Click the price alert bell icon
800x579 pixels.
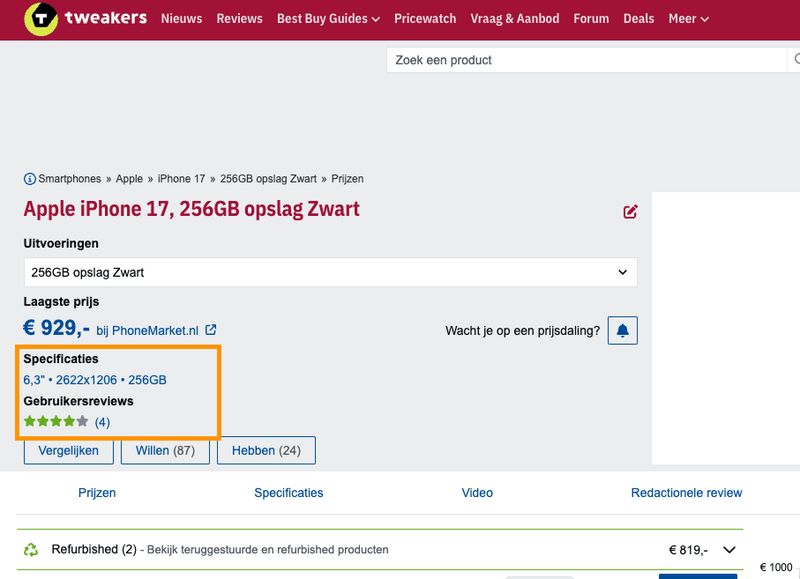click(622, 330)
